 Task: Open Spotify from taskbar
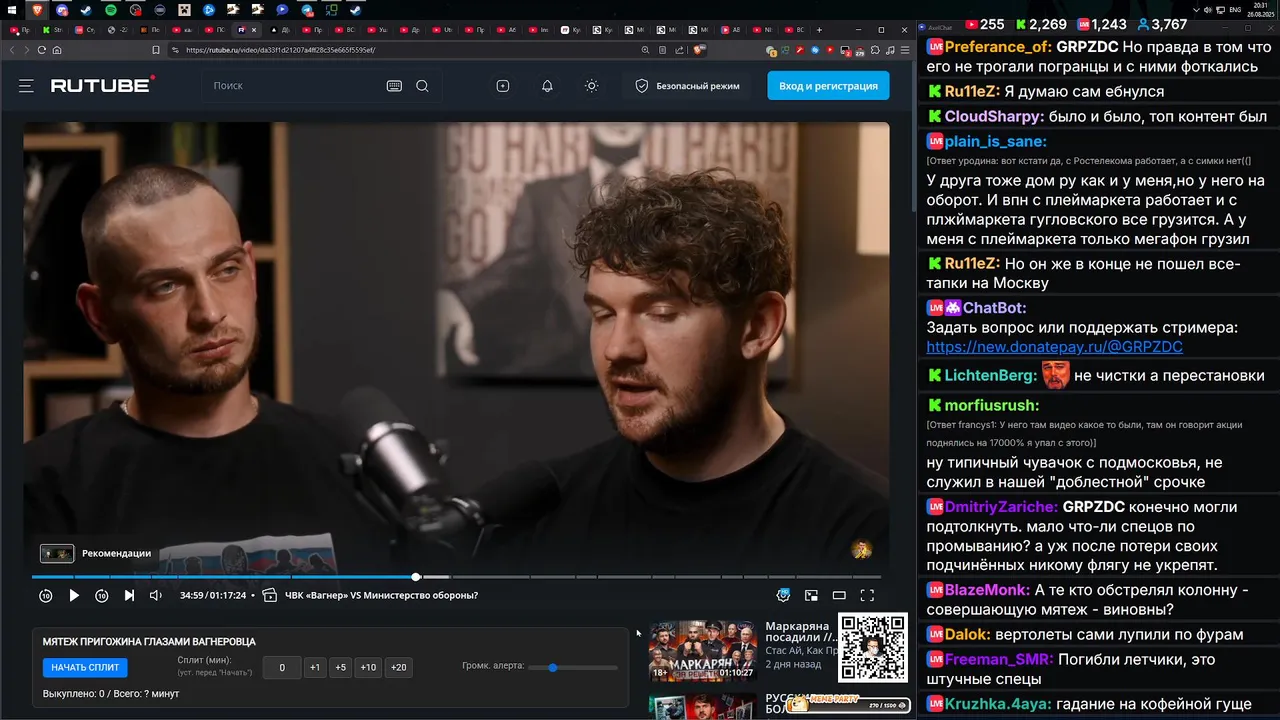point(110,9)
